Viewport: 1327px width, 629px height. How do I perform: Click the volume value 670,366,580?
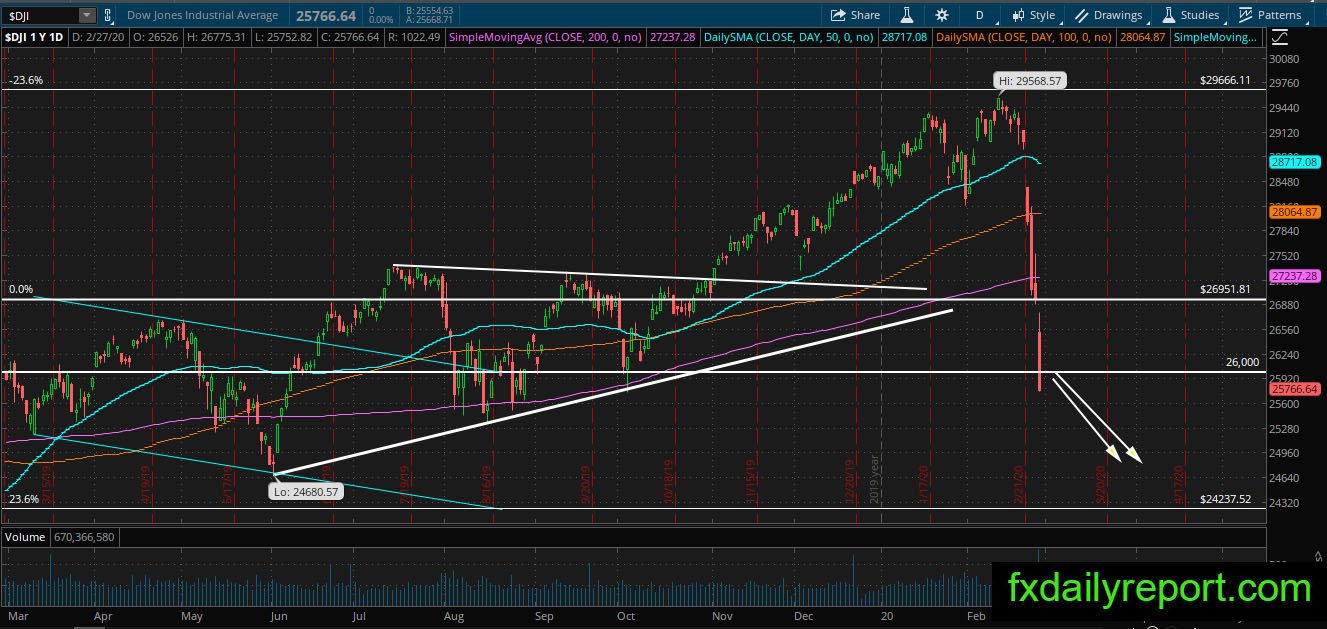pyautogui.click(x=85, y=537)
